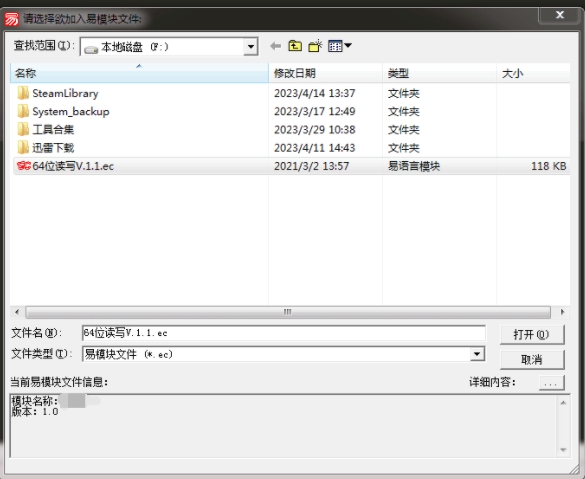The height and width of the screenshot is (479, 585).
Task: Click the 文件名 input field
Action: [284, 333]
